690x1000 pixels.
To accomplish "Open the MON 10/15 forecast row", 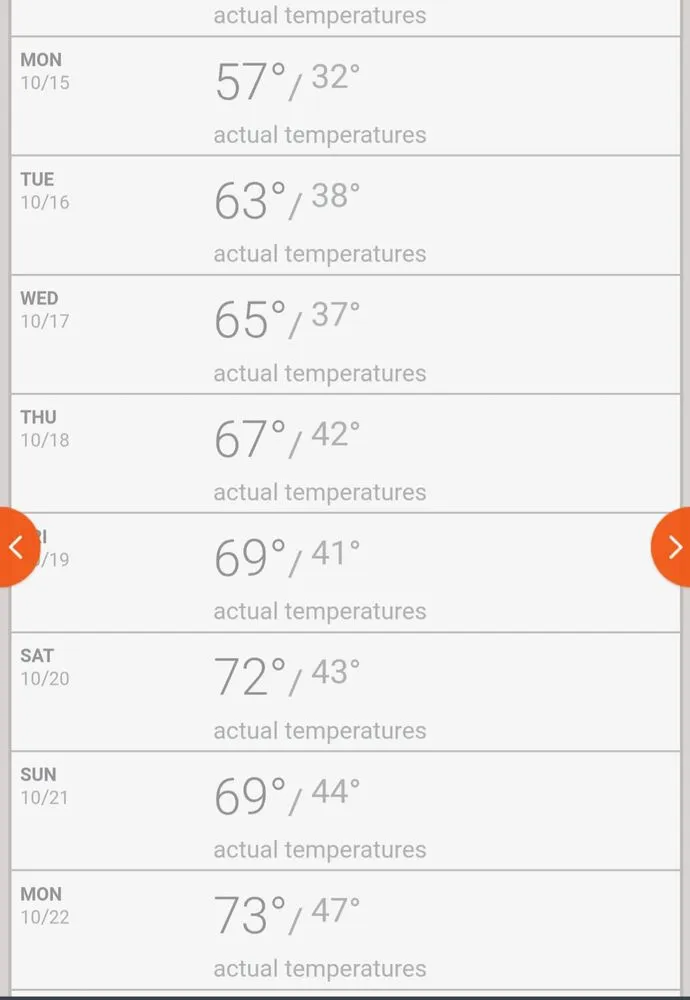I will click(x=345, y=97).
